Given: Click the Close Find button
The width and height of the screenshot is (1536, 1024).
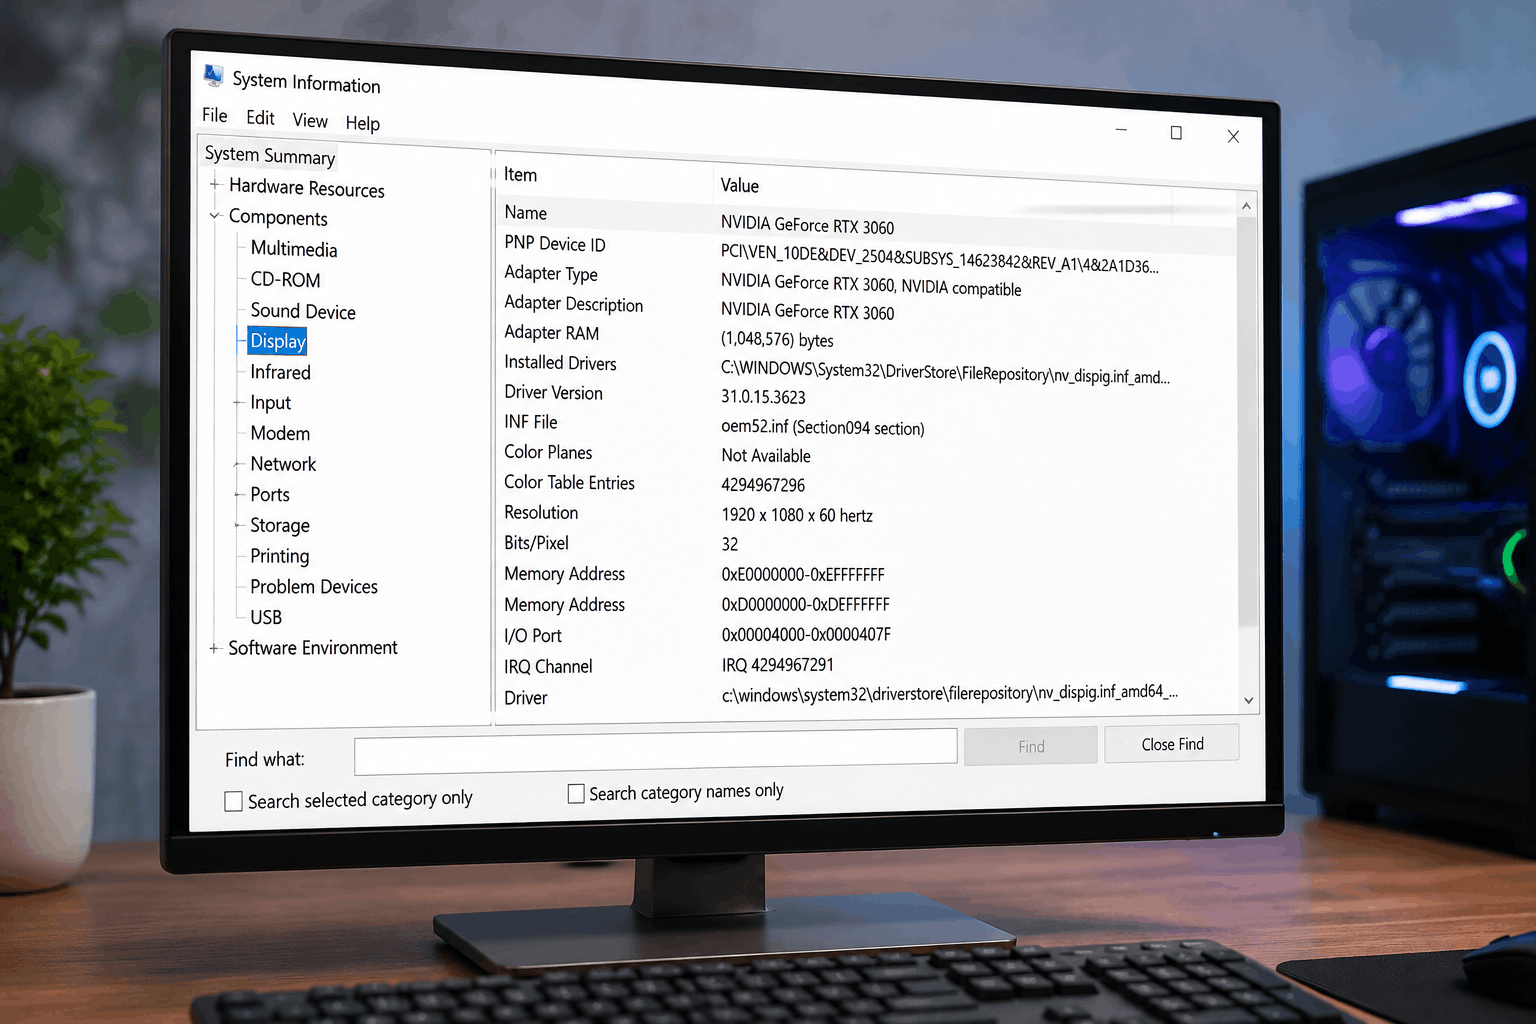Looking at the screenshot, I should pyautogui.click(x=1172, y=744).
